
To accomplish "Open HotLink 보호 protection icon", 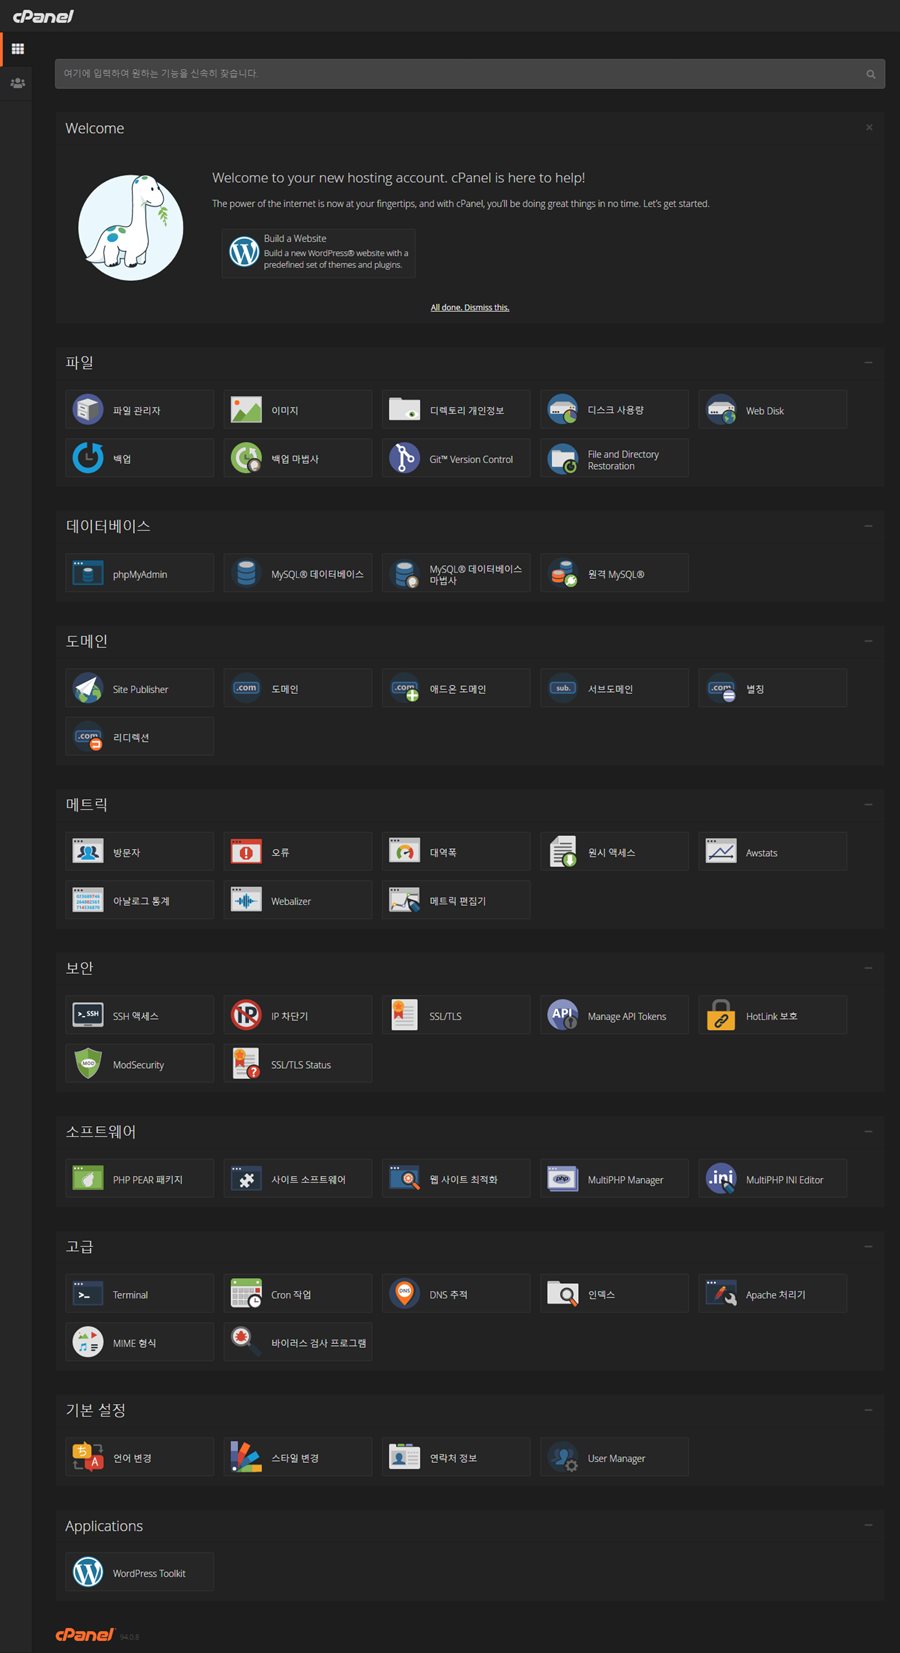I will click(x=721, y=1016).
